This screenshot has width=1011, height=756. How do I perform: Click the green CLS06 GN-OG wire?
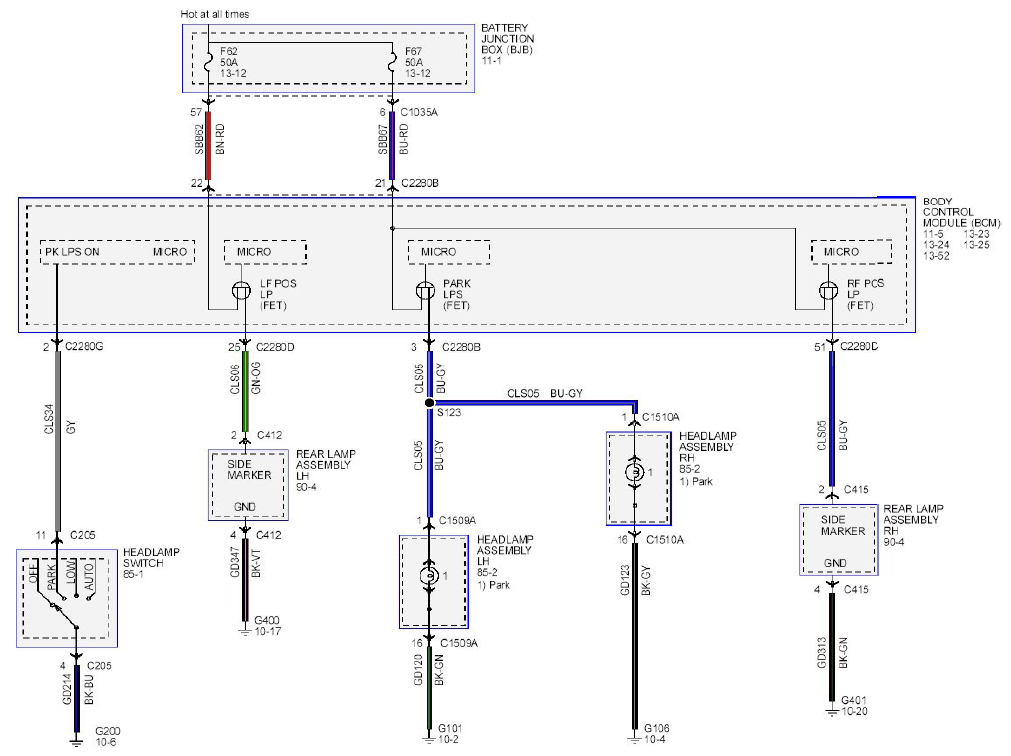pos(245,391)
